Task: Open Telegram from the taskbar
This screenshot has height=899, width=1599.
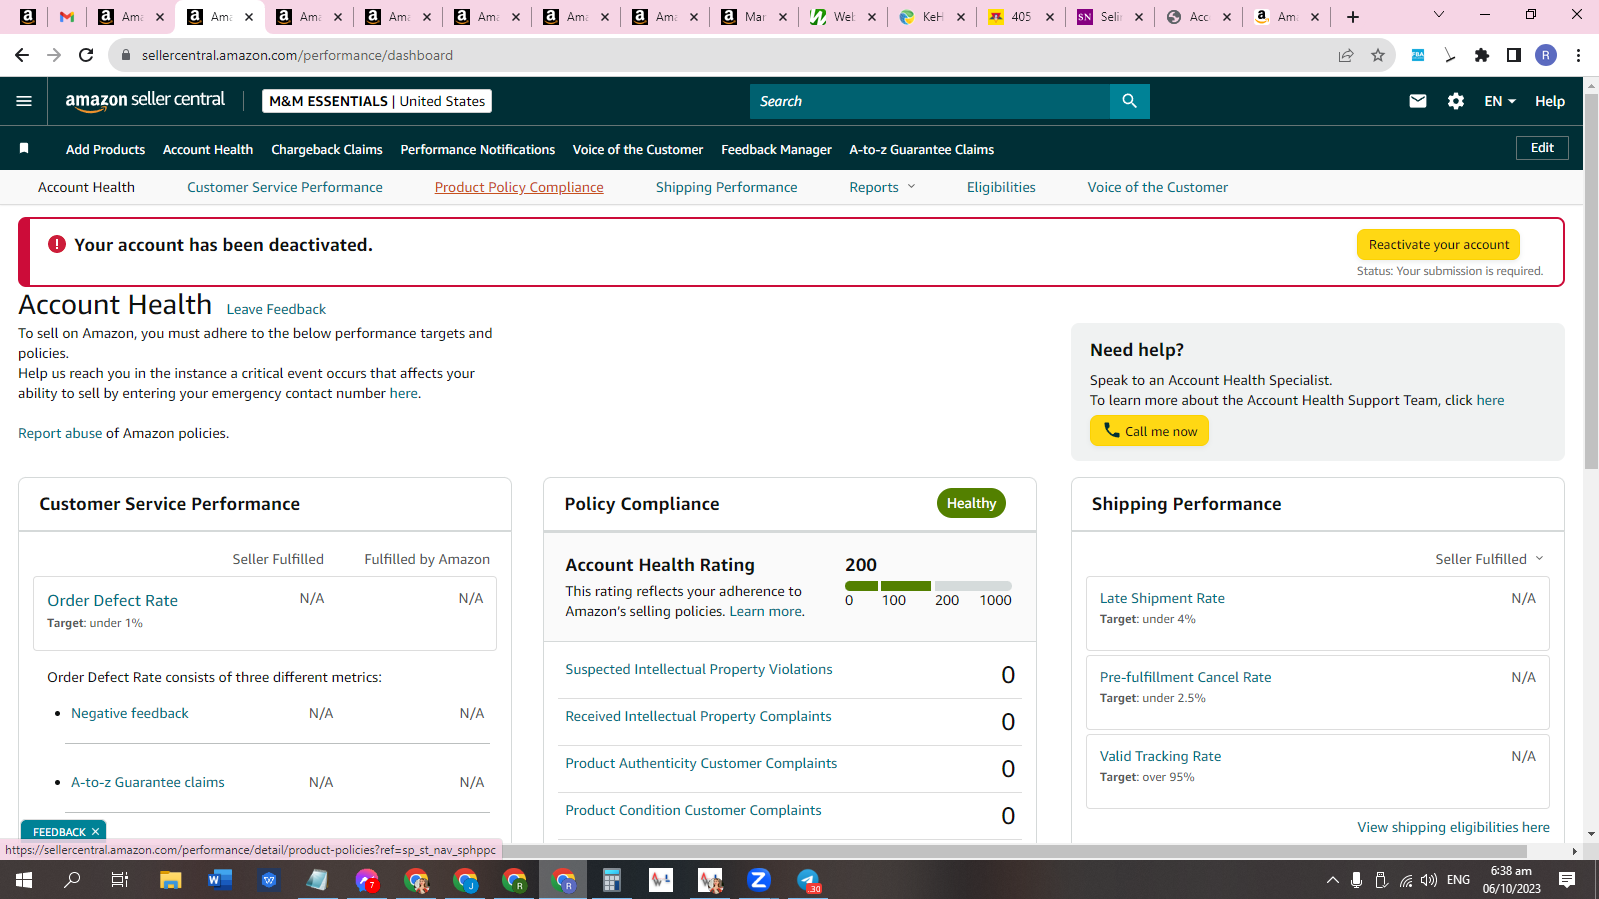Action: [808, 880]
